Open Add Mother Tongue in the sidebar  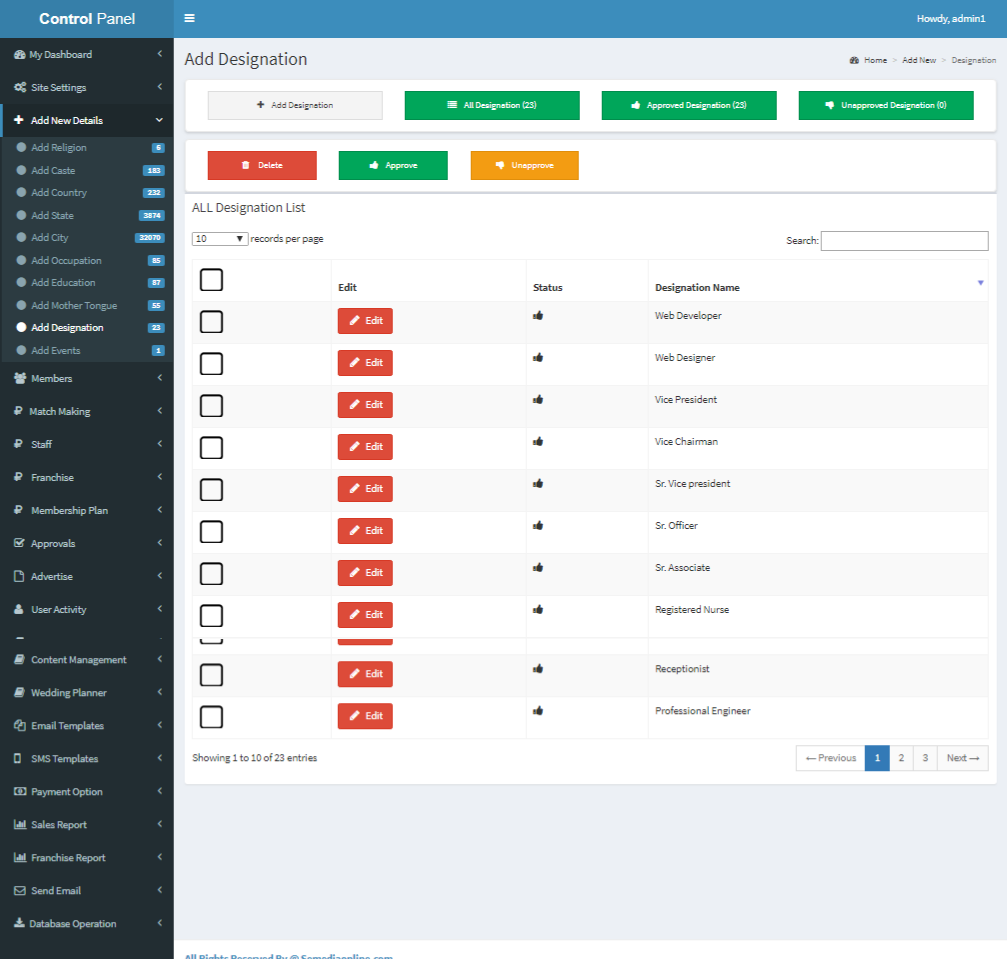(88, 306)
